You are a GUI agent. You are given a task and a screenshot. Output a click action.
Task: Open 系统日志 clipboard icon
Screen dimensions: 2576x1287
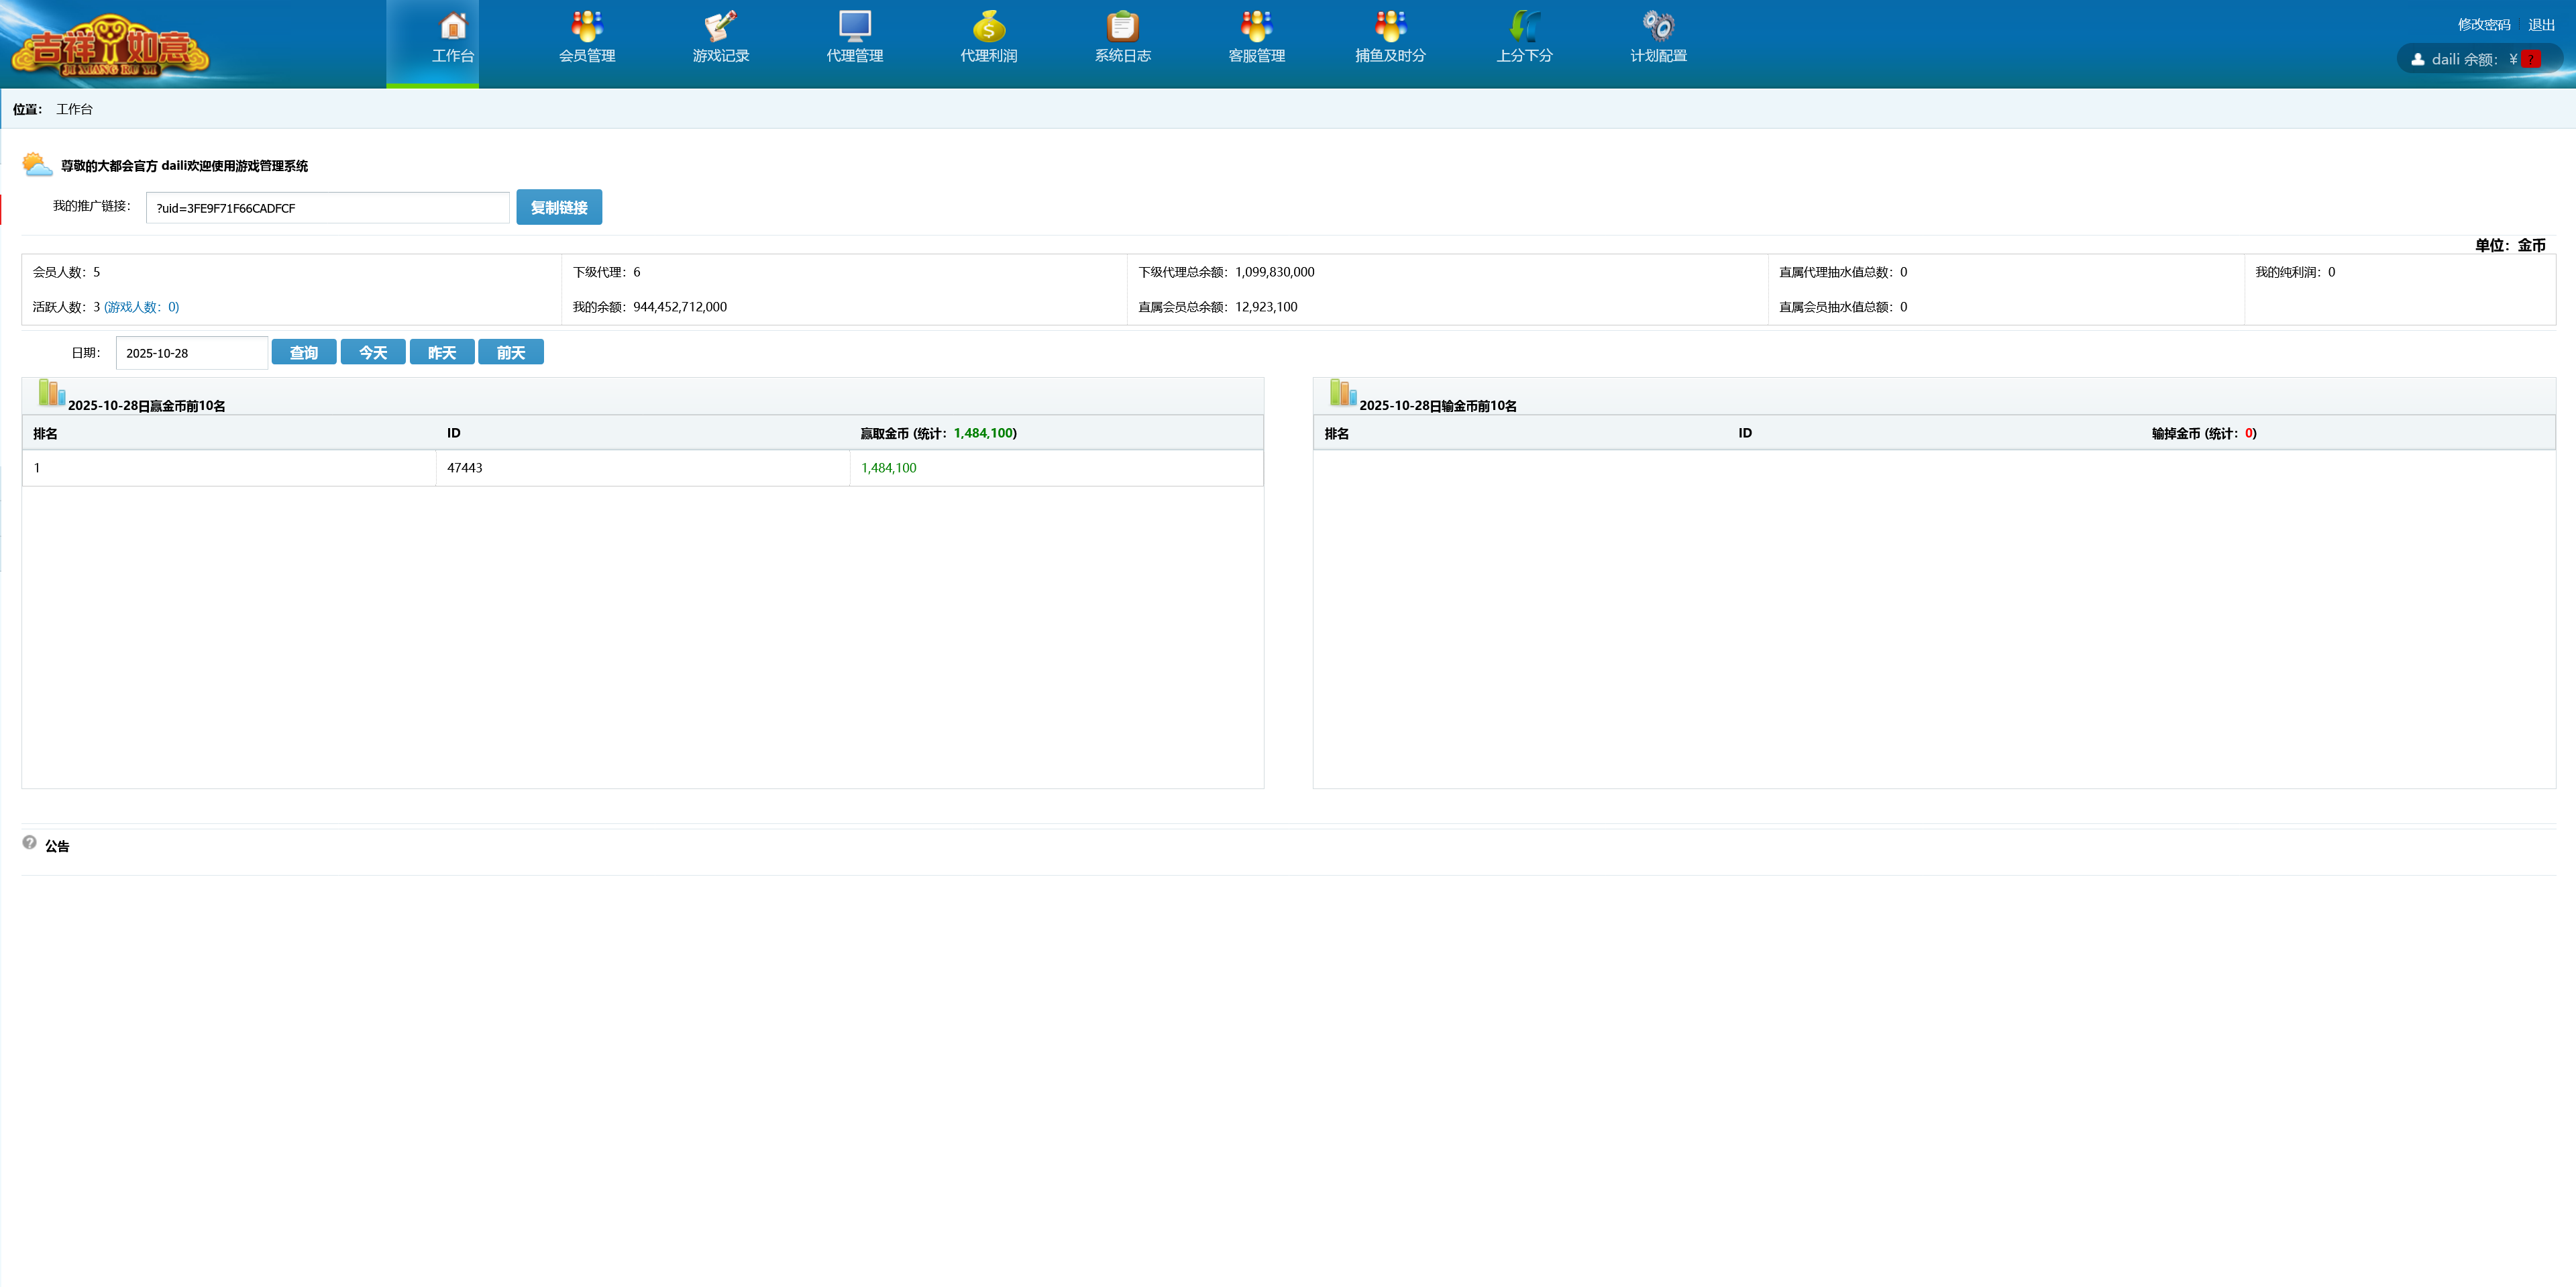click(x=1122, y=26)
